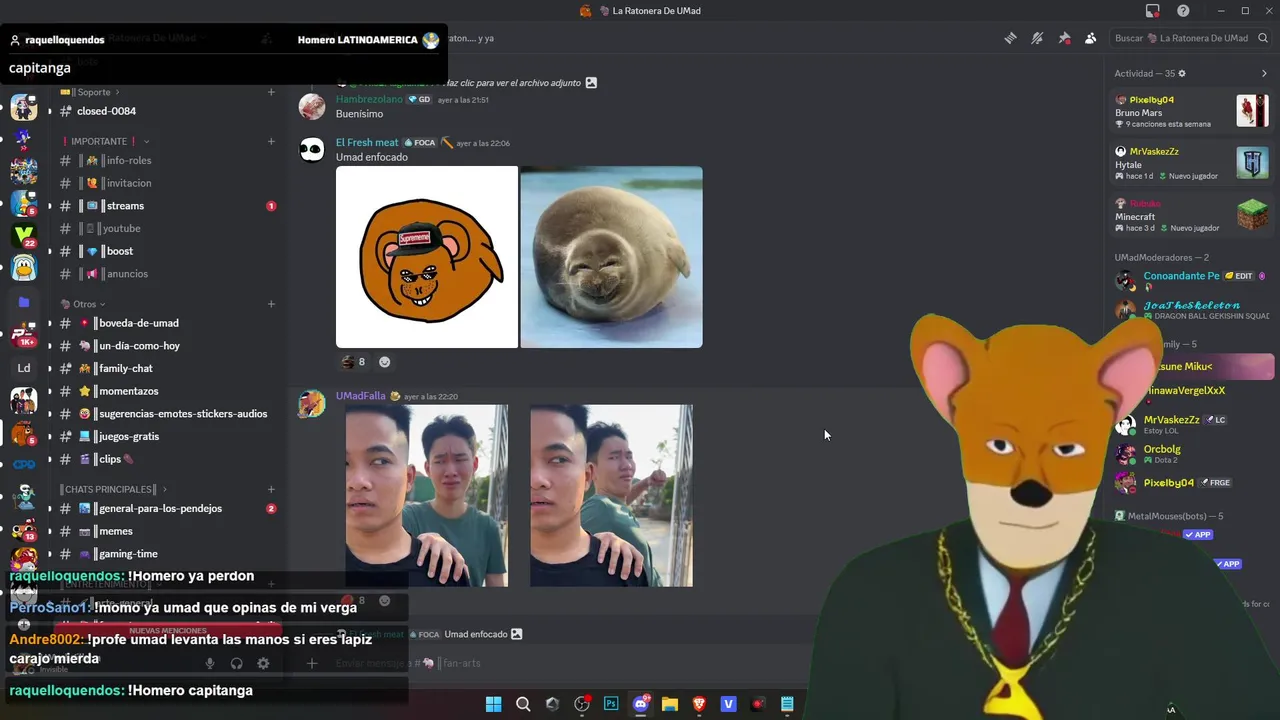The height and width of the screenshot is (720, 1280).
Task: Toggle the member list icon
Action: click(x=1091, y=38)
